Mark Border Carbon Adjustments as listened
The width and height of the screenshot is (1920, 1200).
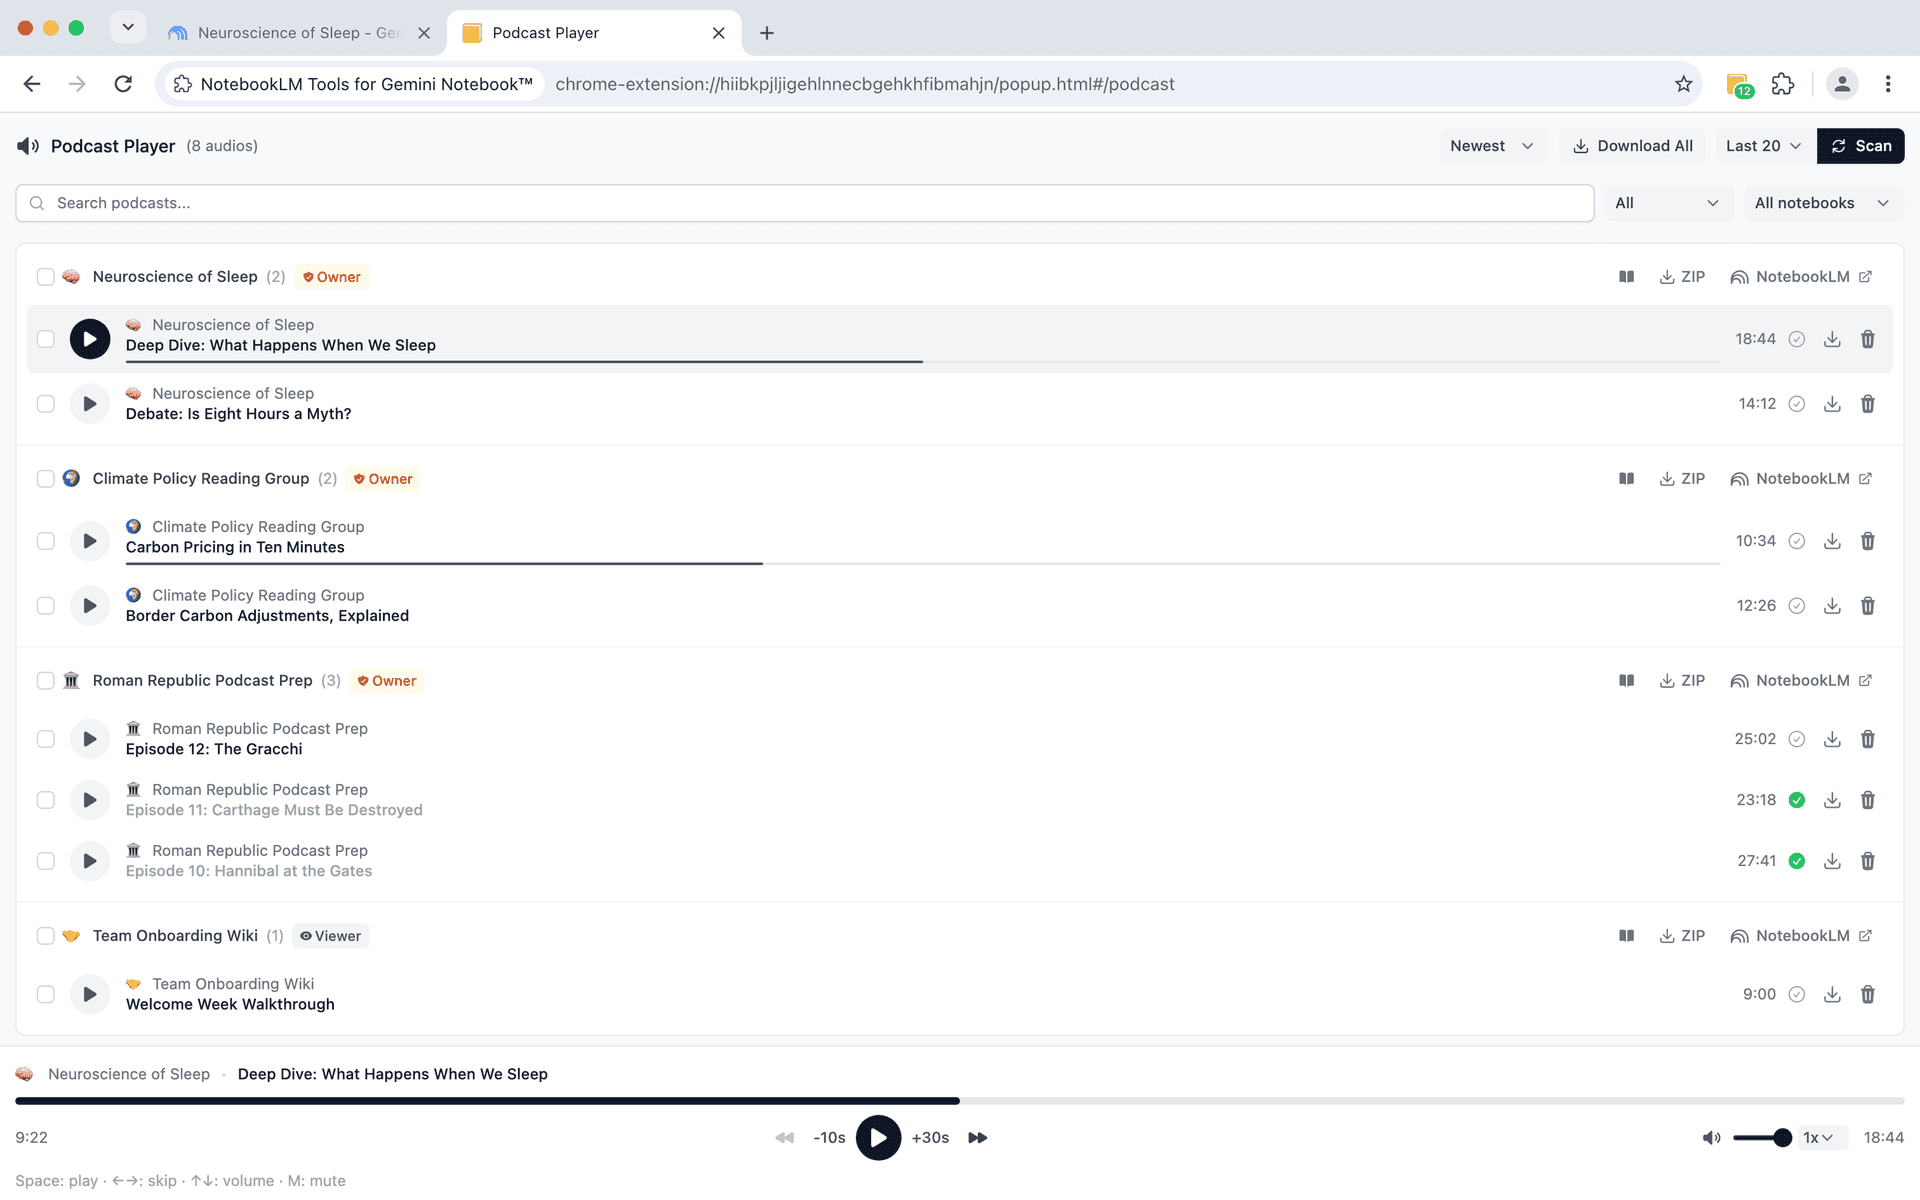coord(1797,606)
